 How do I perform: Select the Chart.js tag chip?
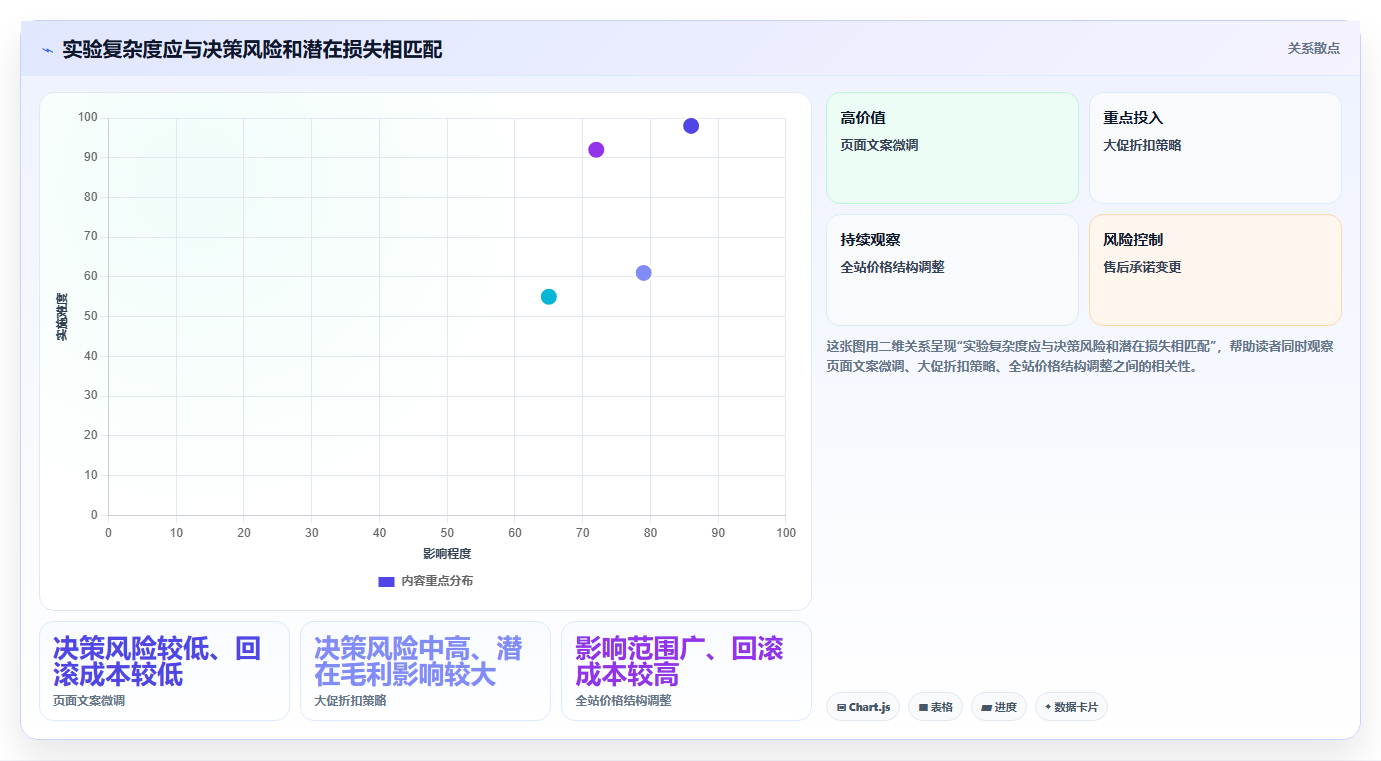pyautogui.click(x=863, y=707)
